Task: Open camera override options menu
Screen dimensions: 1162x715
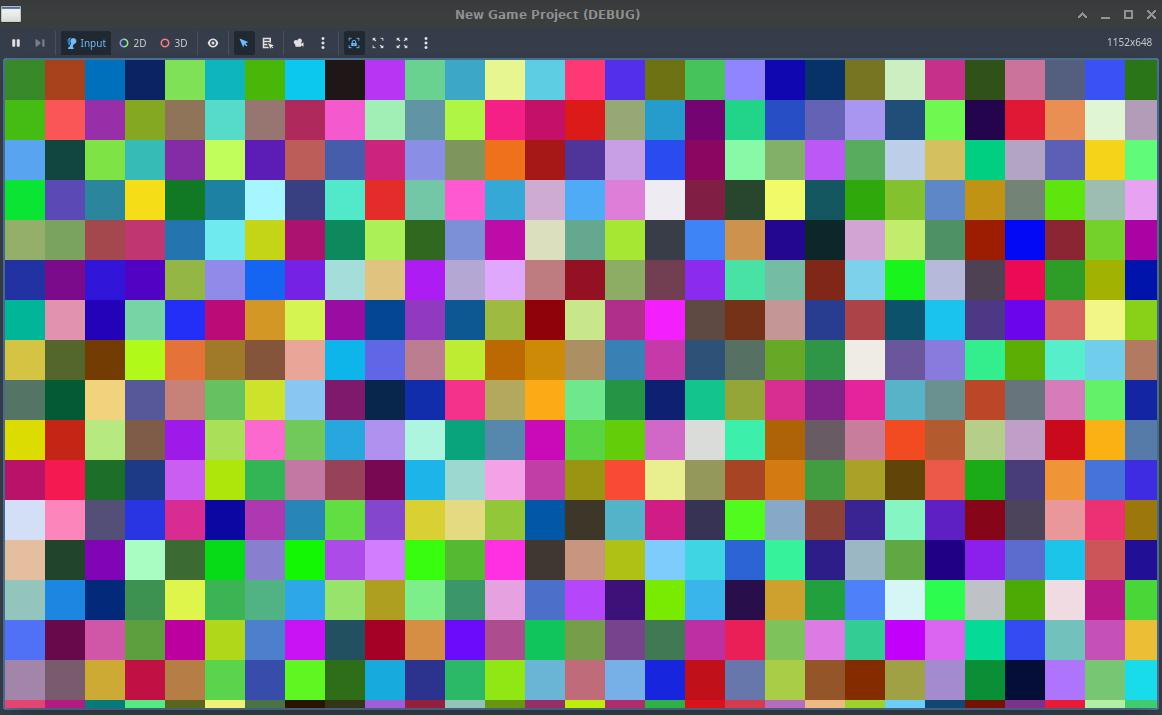Action: tap(322, 43)
